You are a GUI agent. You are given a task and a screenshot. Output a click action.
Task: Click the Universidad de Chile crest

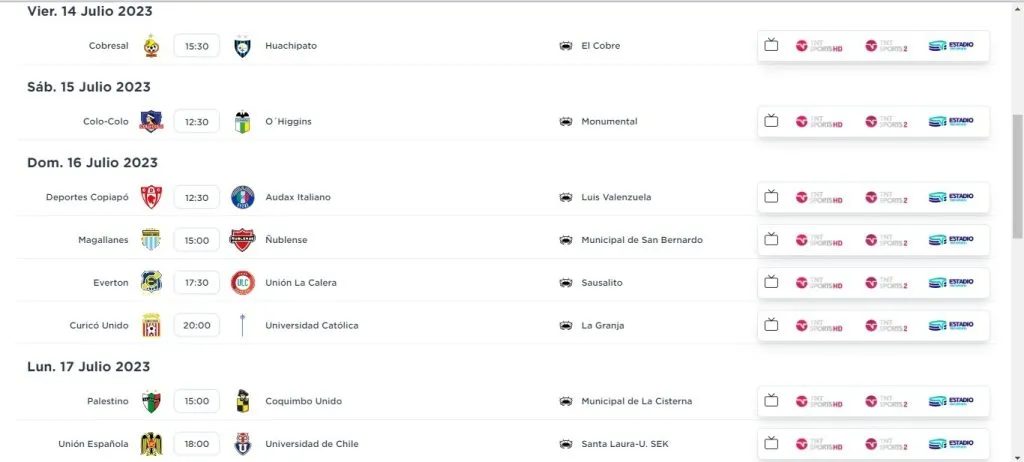[x=242, y=444]
